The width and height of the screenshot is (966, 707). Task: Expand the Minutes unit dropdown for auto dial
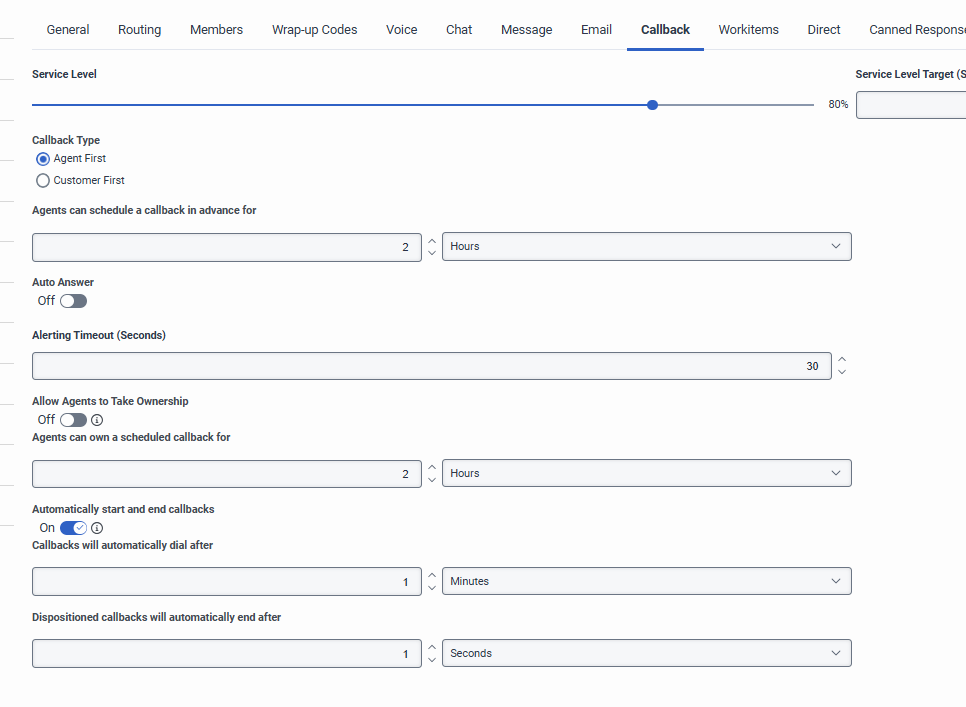tap(646, 582)
